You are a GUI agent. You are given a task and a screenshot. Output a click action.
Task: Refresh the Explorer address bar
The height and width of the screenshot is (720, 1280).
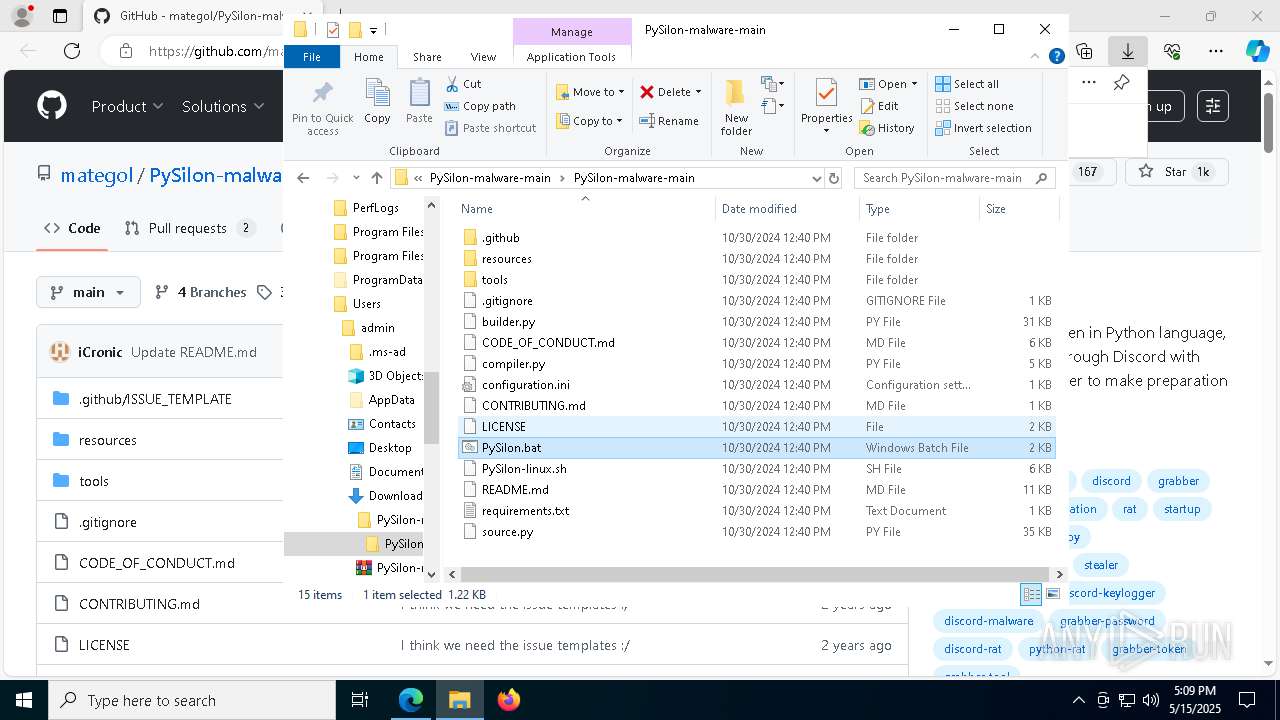(x=834, y=178)
